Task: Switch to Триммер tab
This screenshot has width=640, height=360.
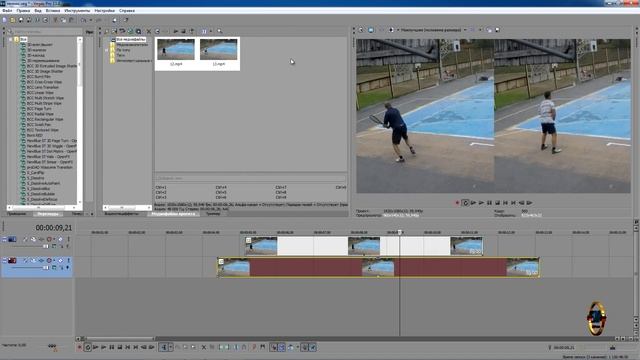Action: (213, 214)
